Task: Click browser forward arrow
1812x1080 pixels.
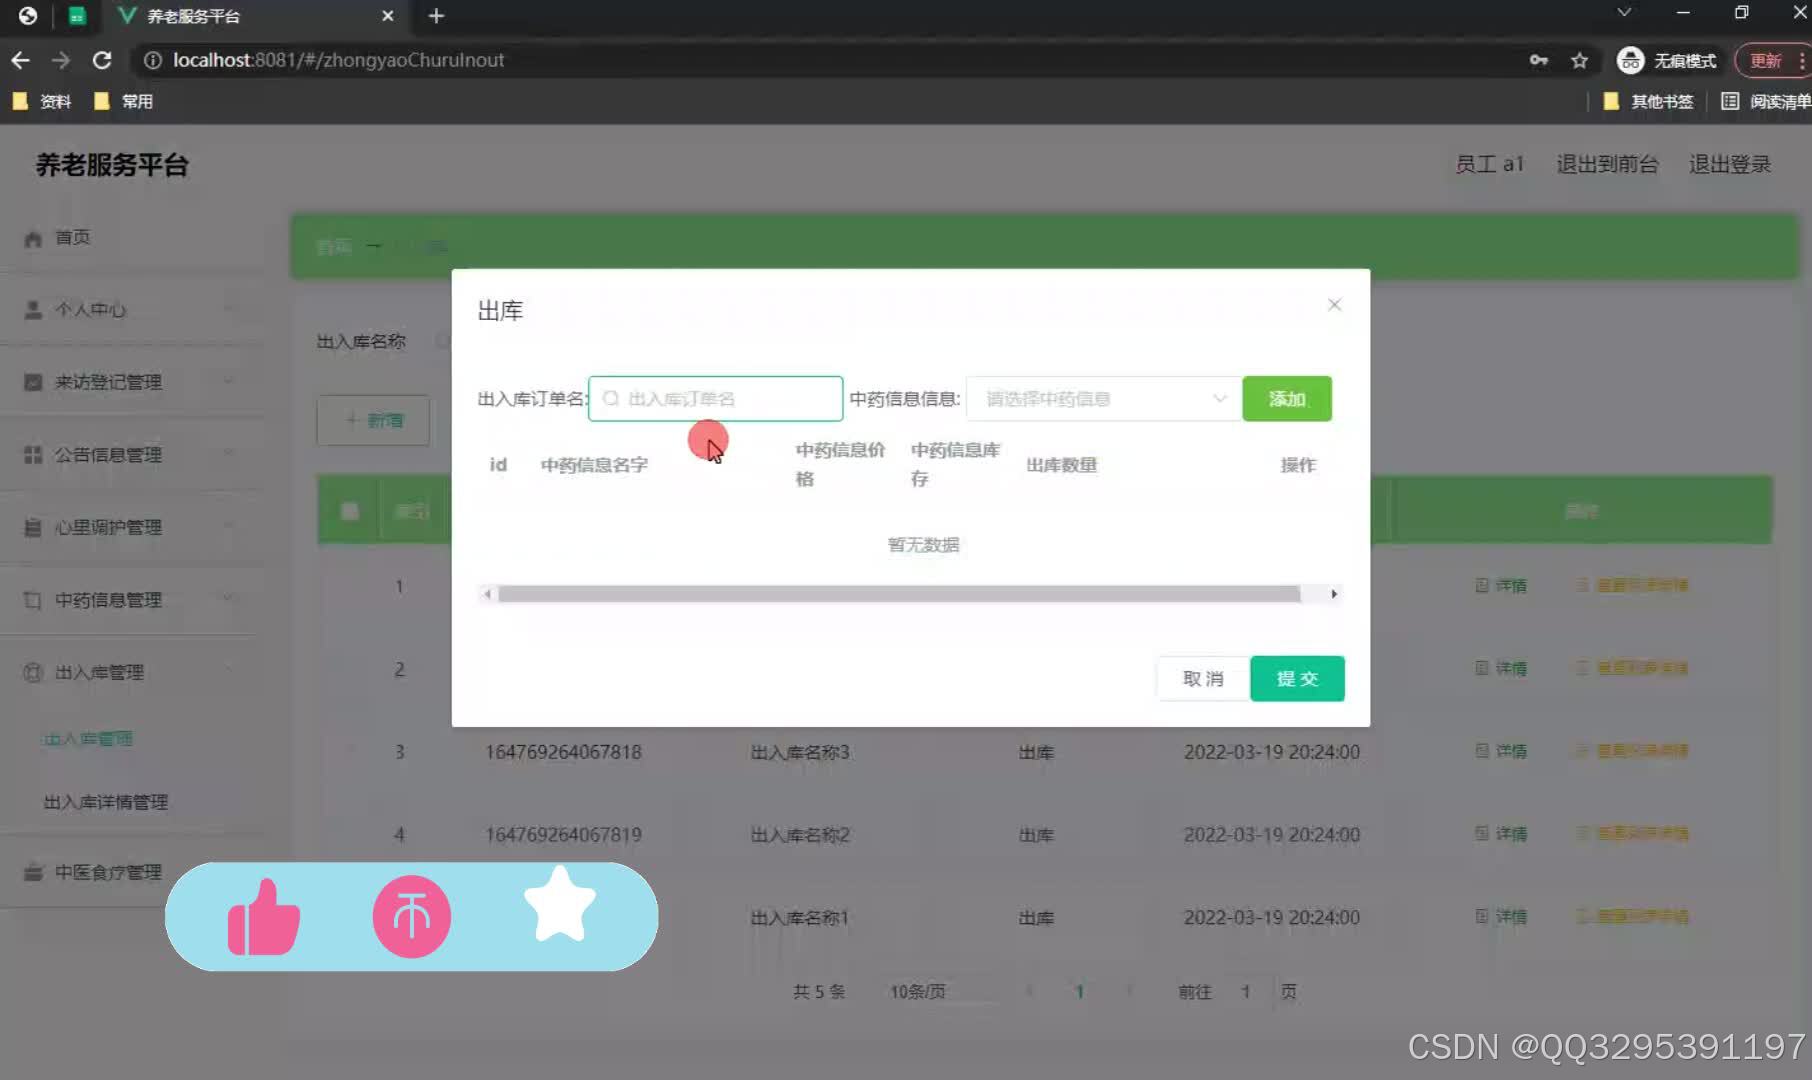Action: coord(61,60)
